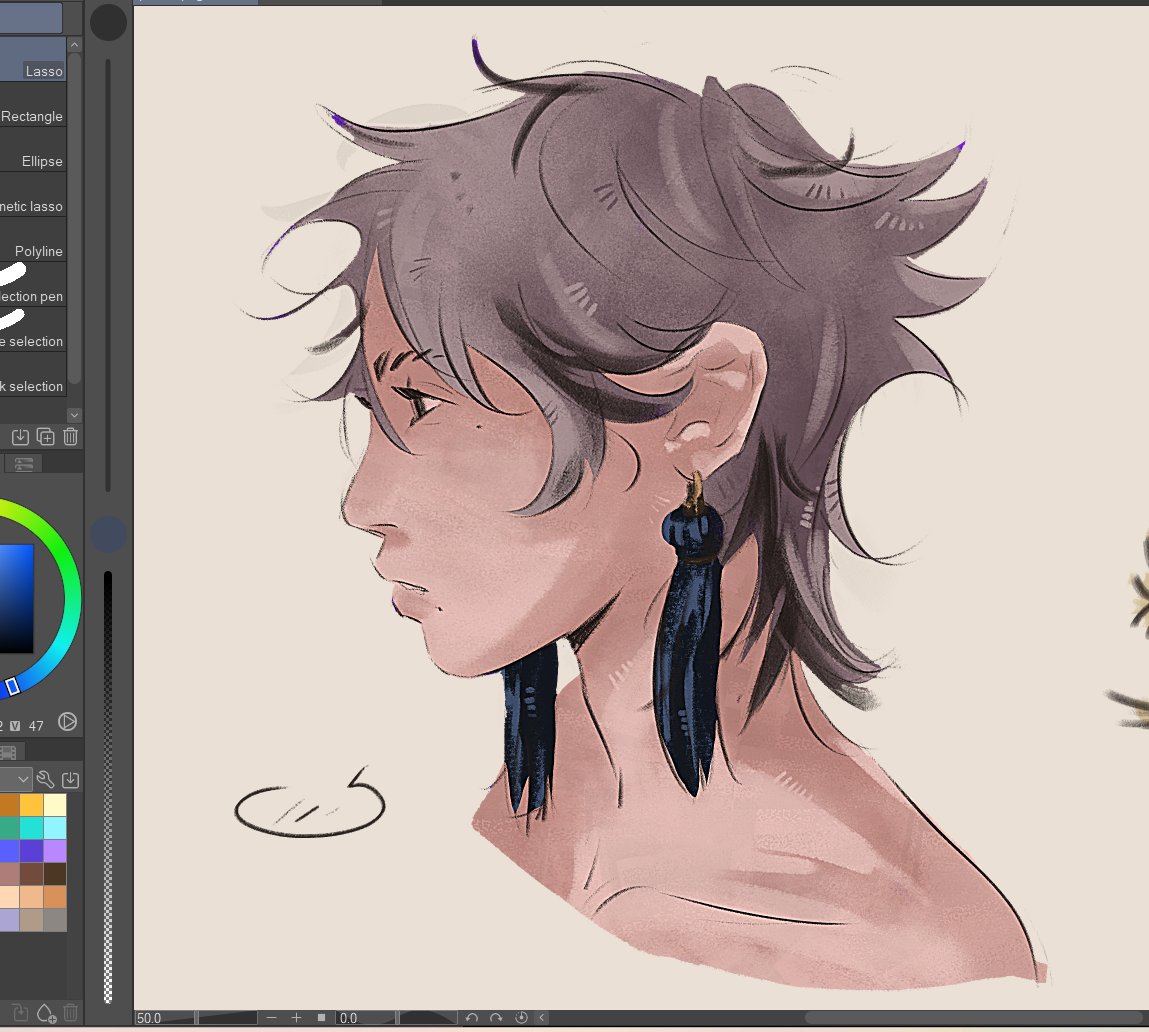Select the indigo purple palette swatch
Image resolution: width=1149 pixels, height=1032 pixels.
[x=32, y=851]
